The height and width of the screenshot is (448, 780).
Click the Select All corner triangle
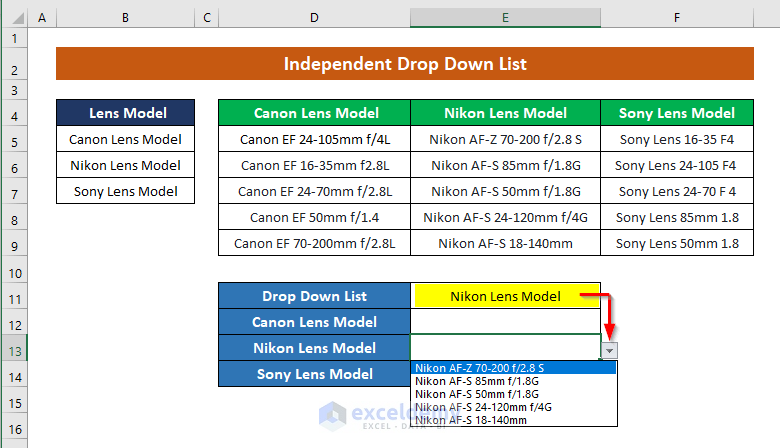click(x=16, y=18)
